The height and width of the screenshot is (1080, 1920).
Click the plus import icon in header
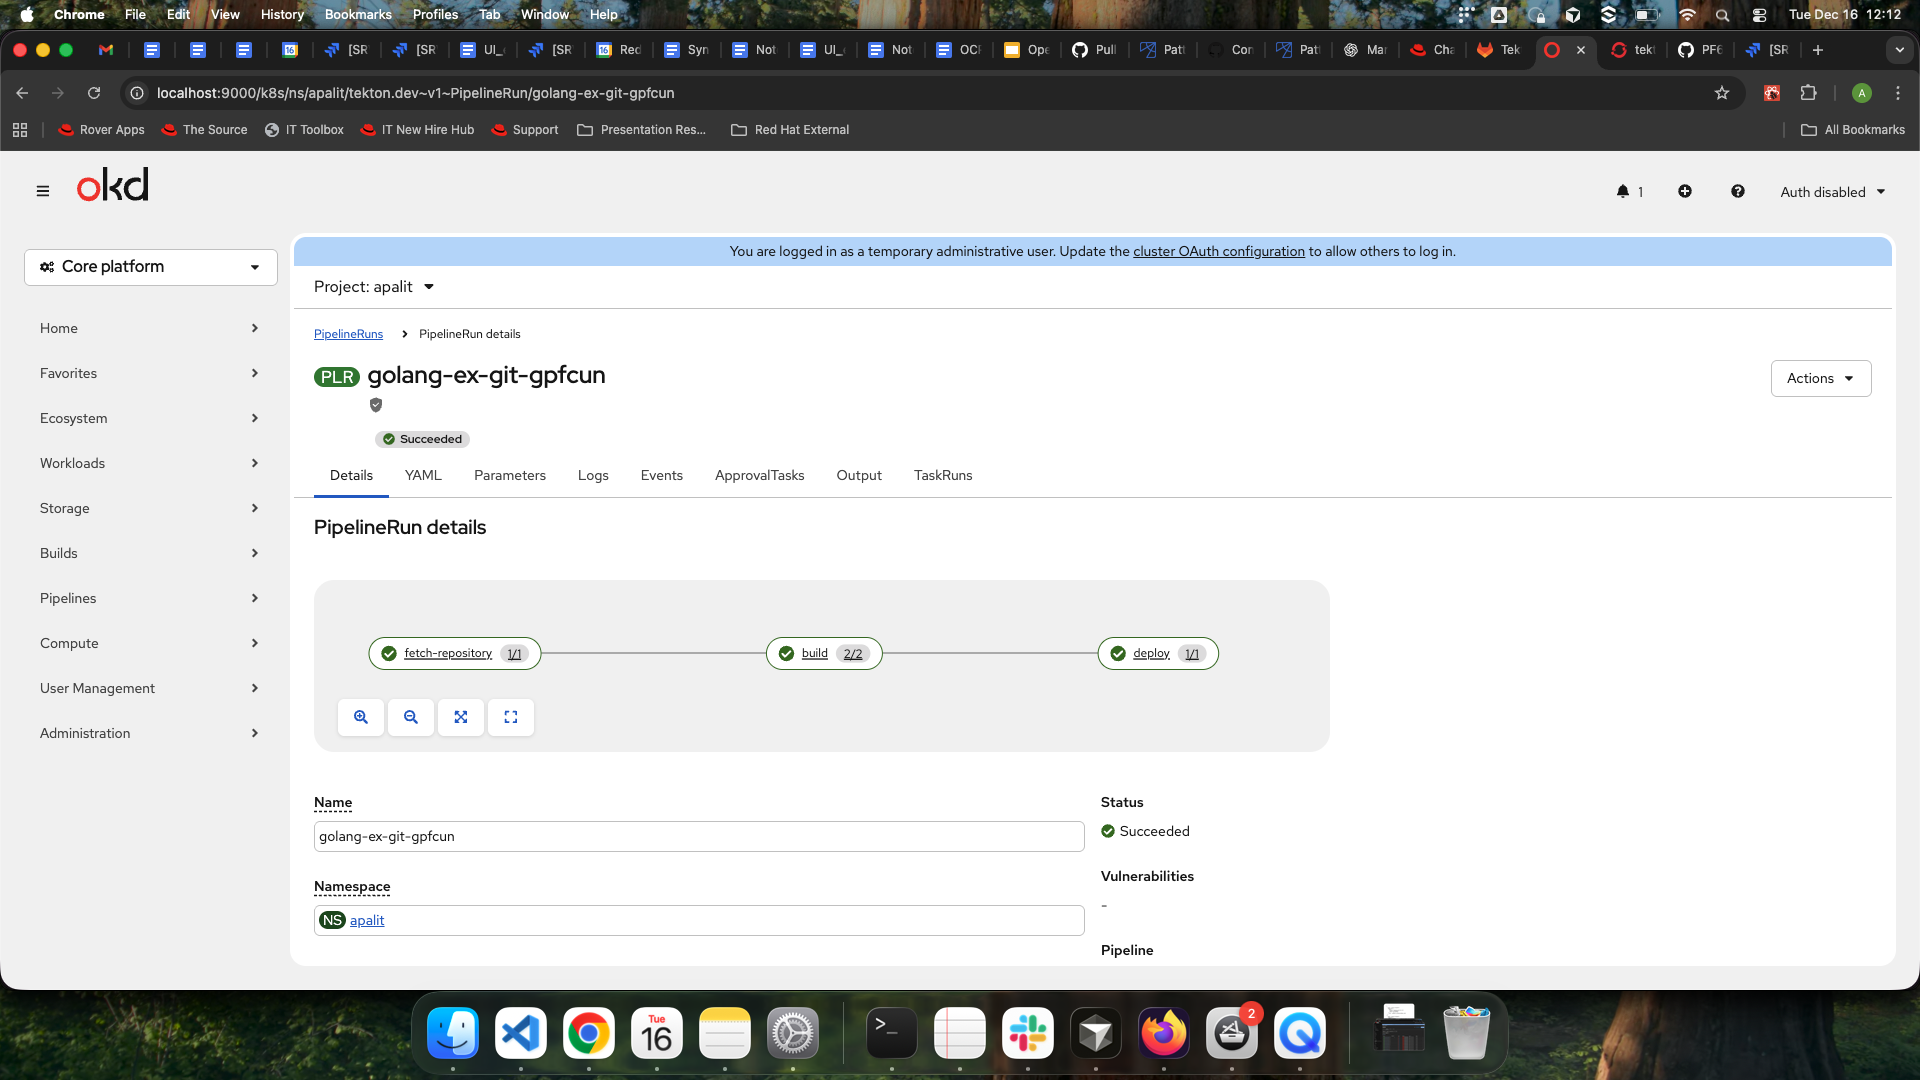coord(1685,191)
